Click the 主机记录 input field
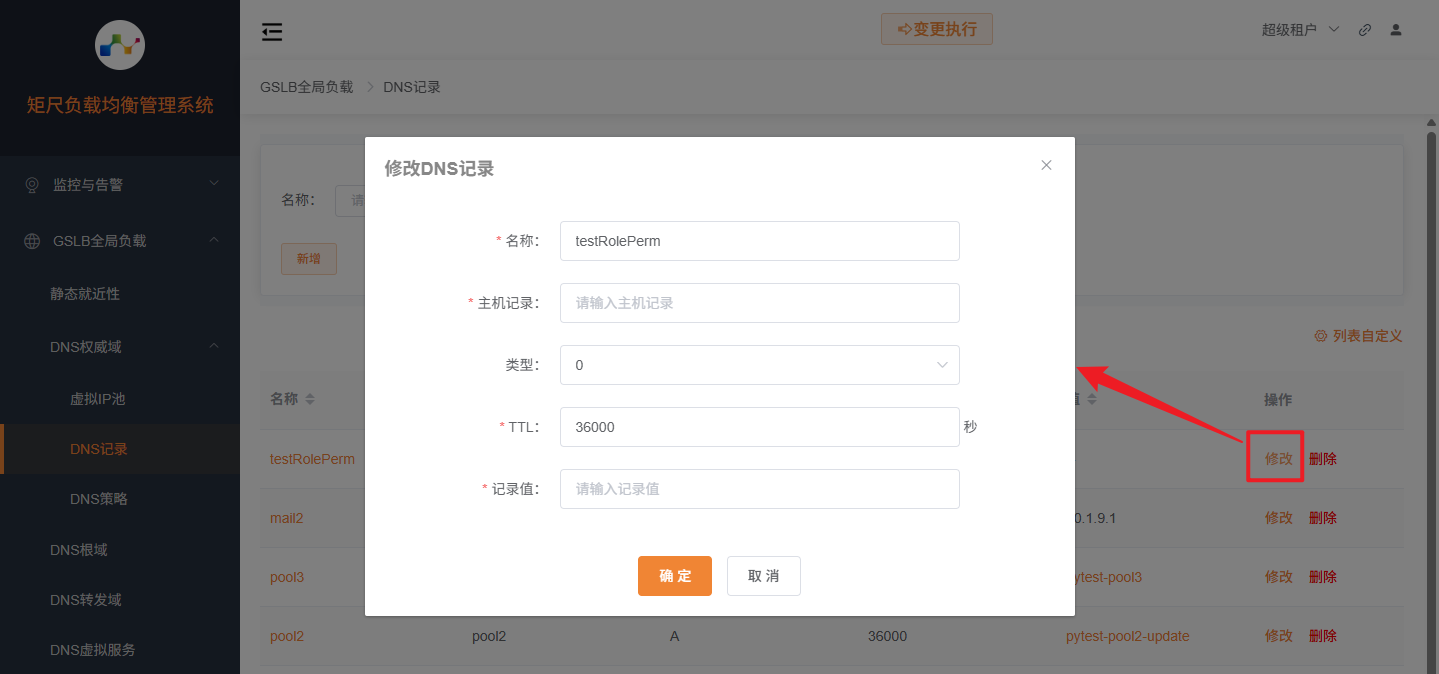1439x674 pixels. tap(759, 303)
